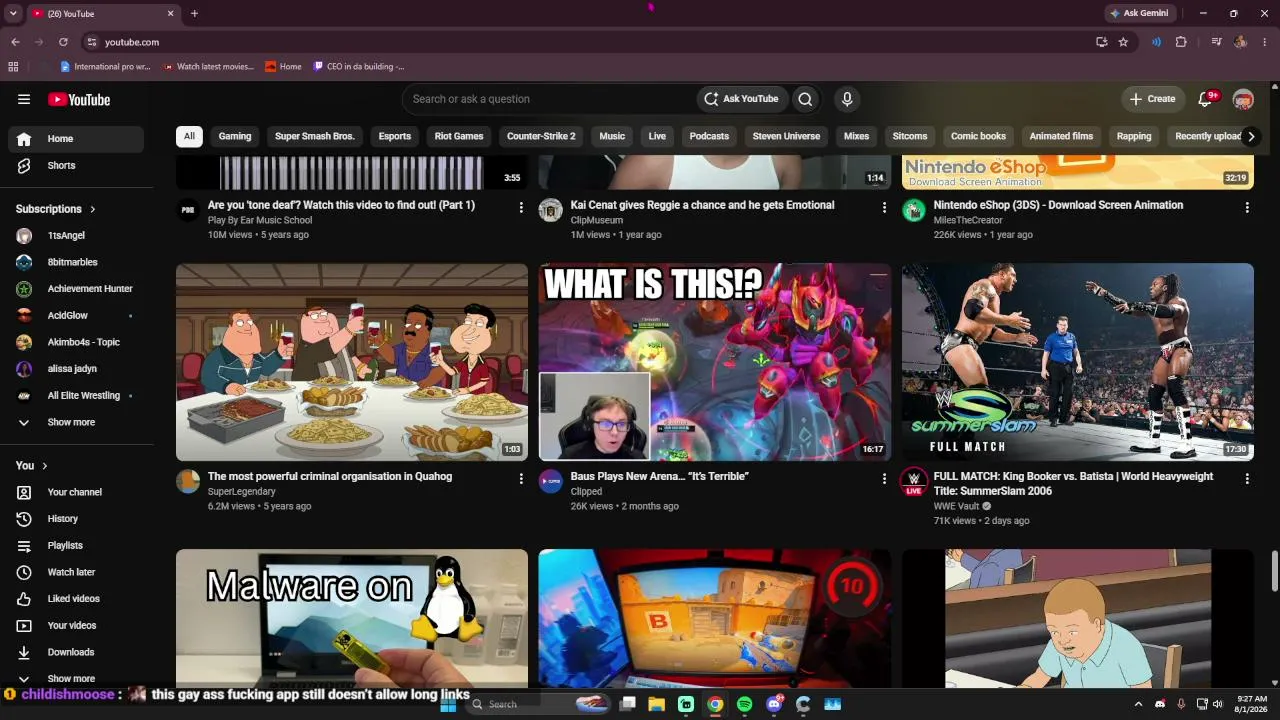Play the 'WHAT IS THIS!?' video thumbnail
This screenshot has width=1280, height=720.
[x=715, y=362]
